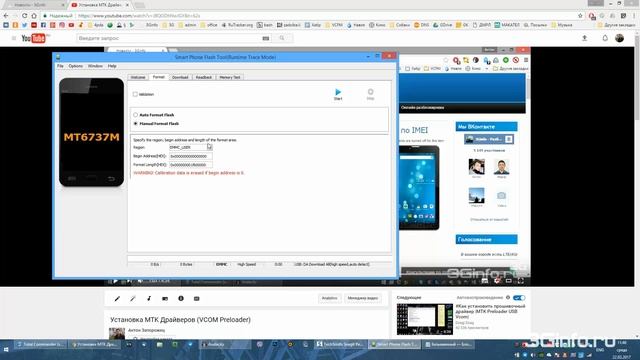Click the Begin Address(HEX) input field
Screen dimensions: 640x360
pyautogui.click(x=191, y=156)
